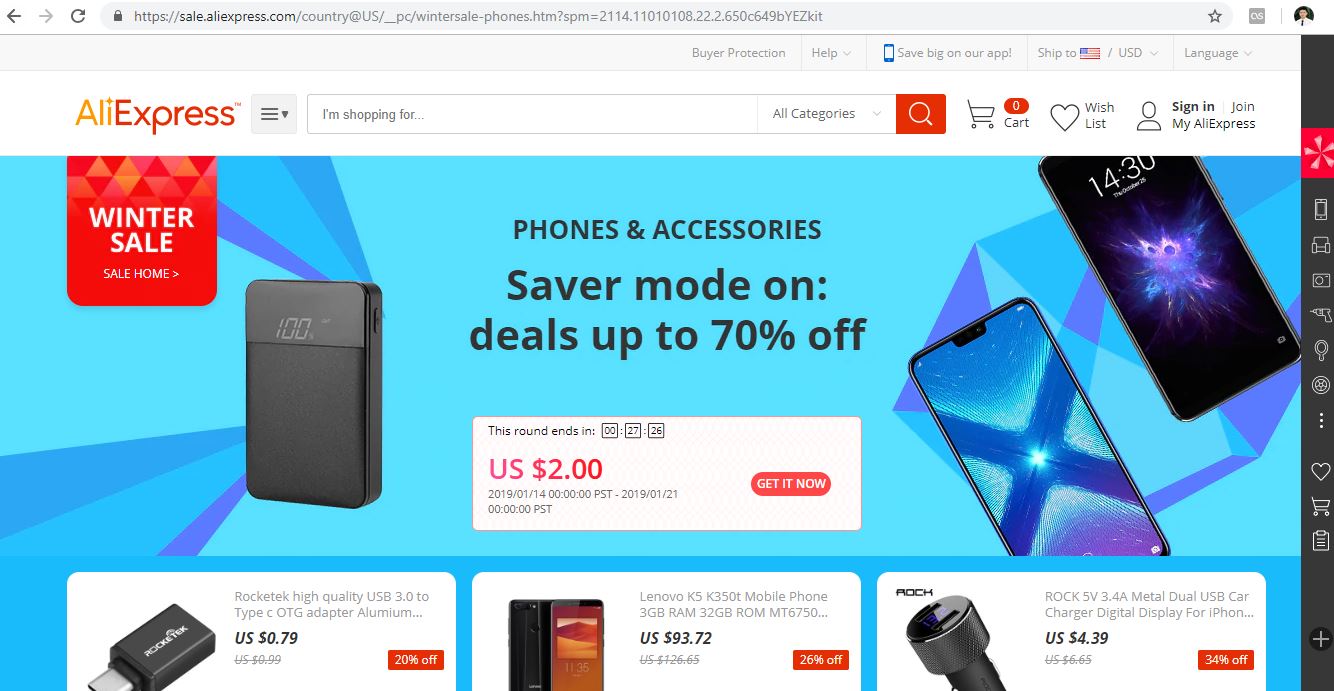1334x691 pixels.
Task: Click the GET IT NOW button
Action: click(791, 484)
